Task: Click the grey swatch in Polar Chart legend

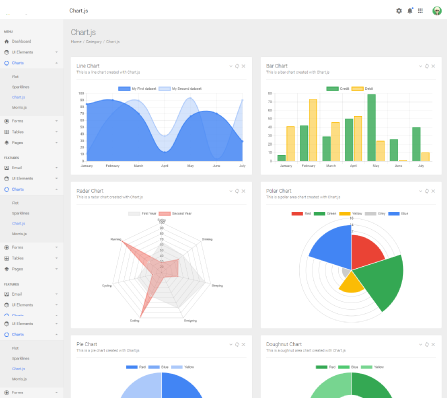Action: pos(371,214)
